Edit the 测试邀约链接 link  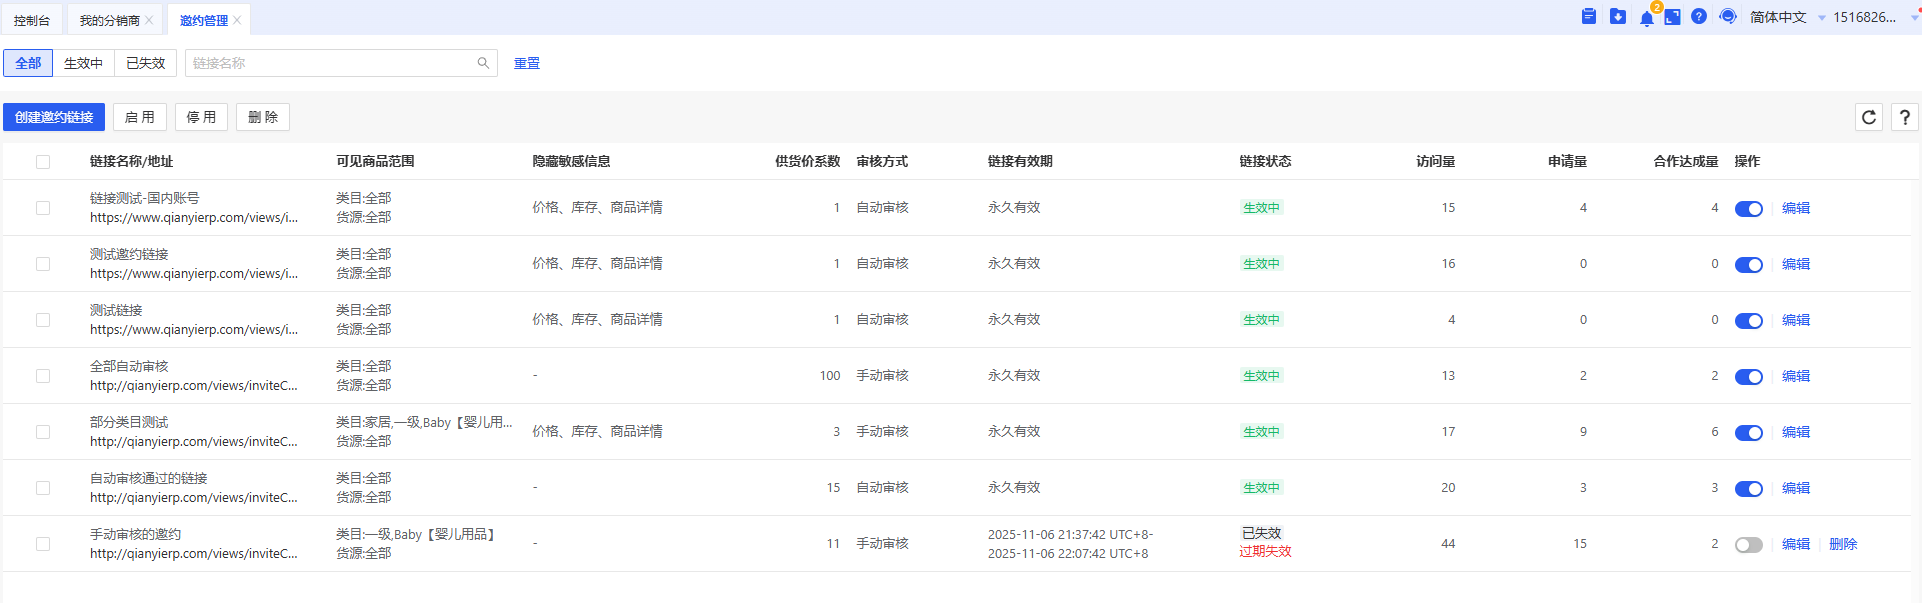click(1796, 264)
